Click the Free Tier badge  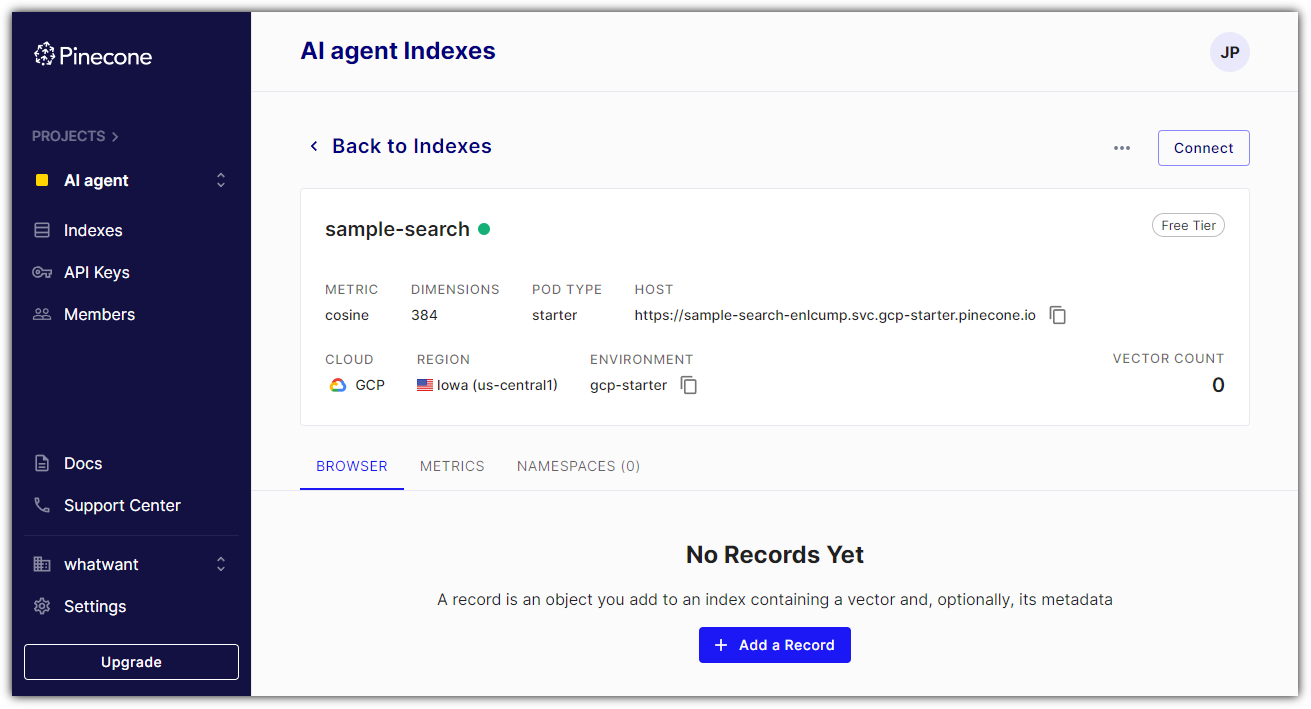(1188, 225)
